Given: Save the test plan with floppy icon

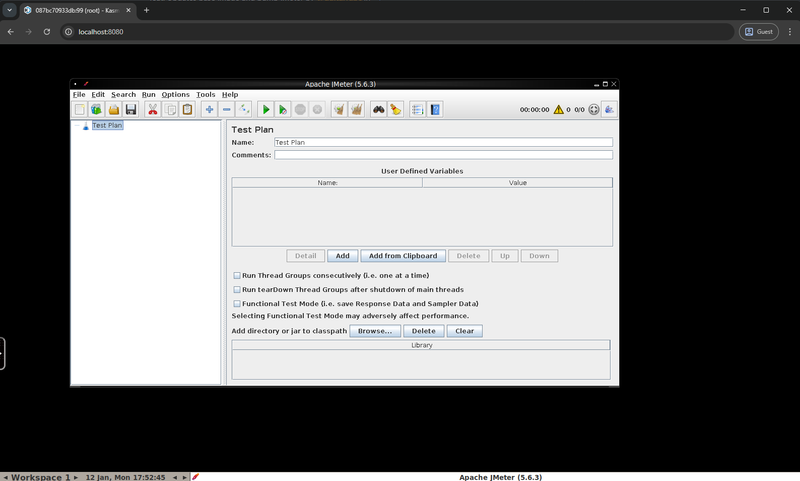Looking at the screenshot, I should 131,109.
